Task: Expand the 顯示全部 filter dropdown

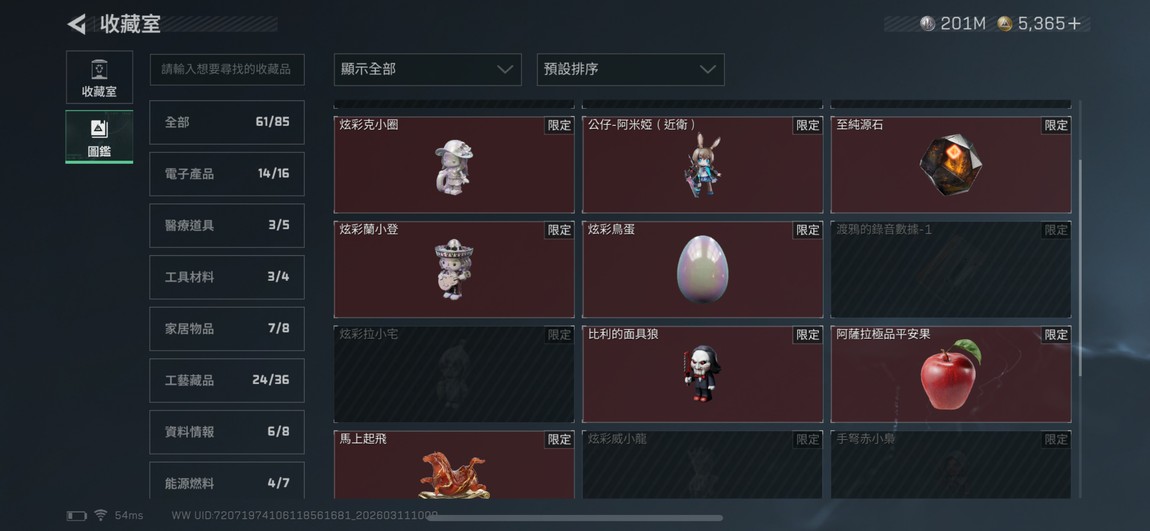Action: pyautogui.click(x=428, y=69)
